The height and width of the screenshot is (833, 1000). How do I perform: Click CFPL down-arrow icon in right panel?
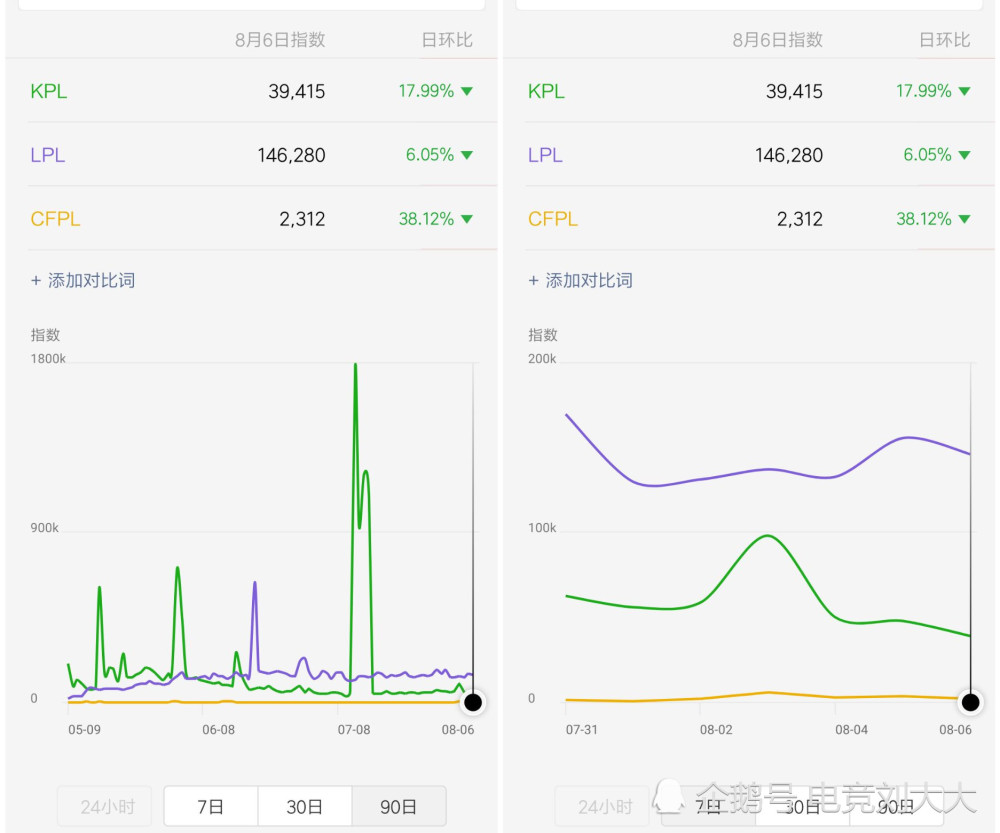point(964,219)
